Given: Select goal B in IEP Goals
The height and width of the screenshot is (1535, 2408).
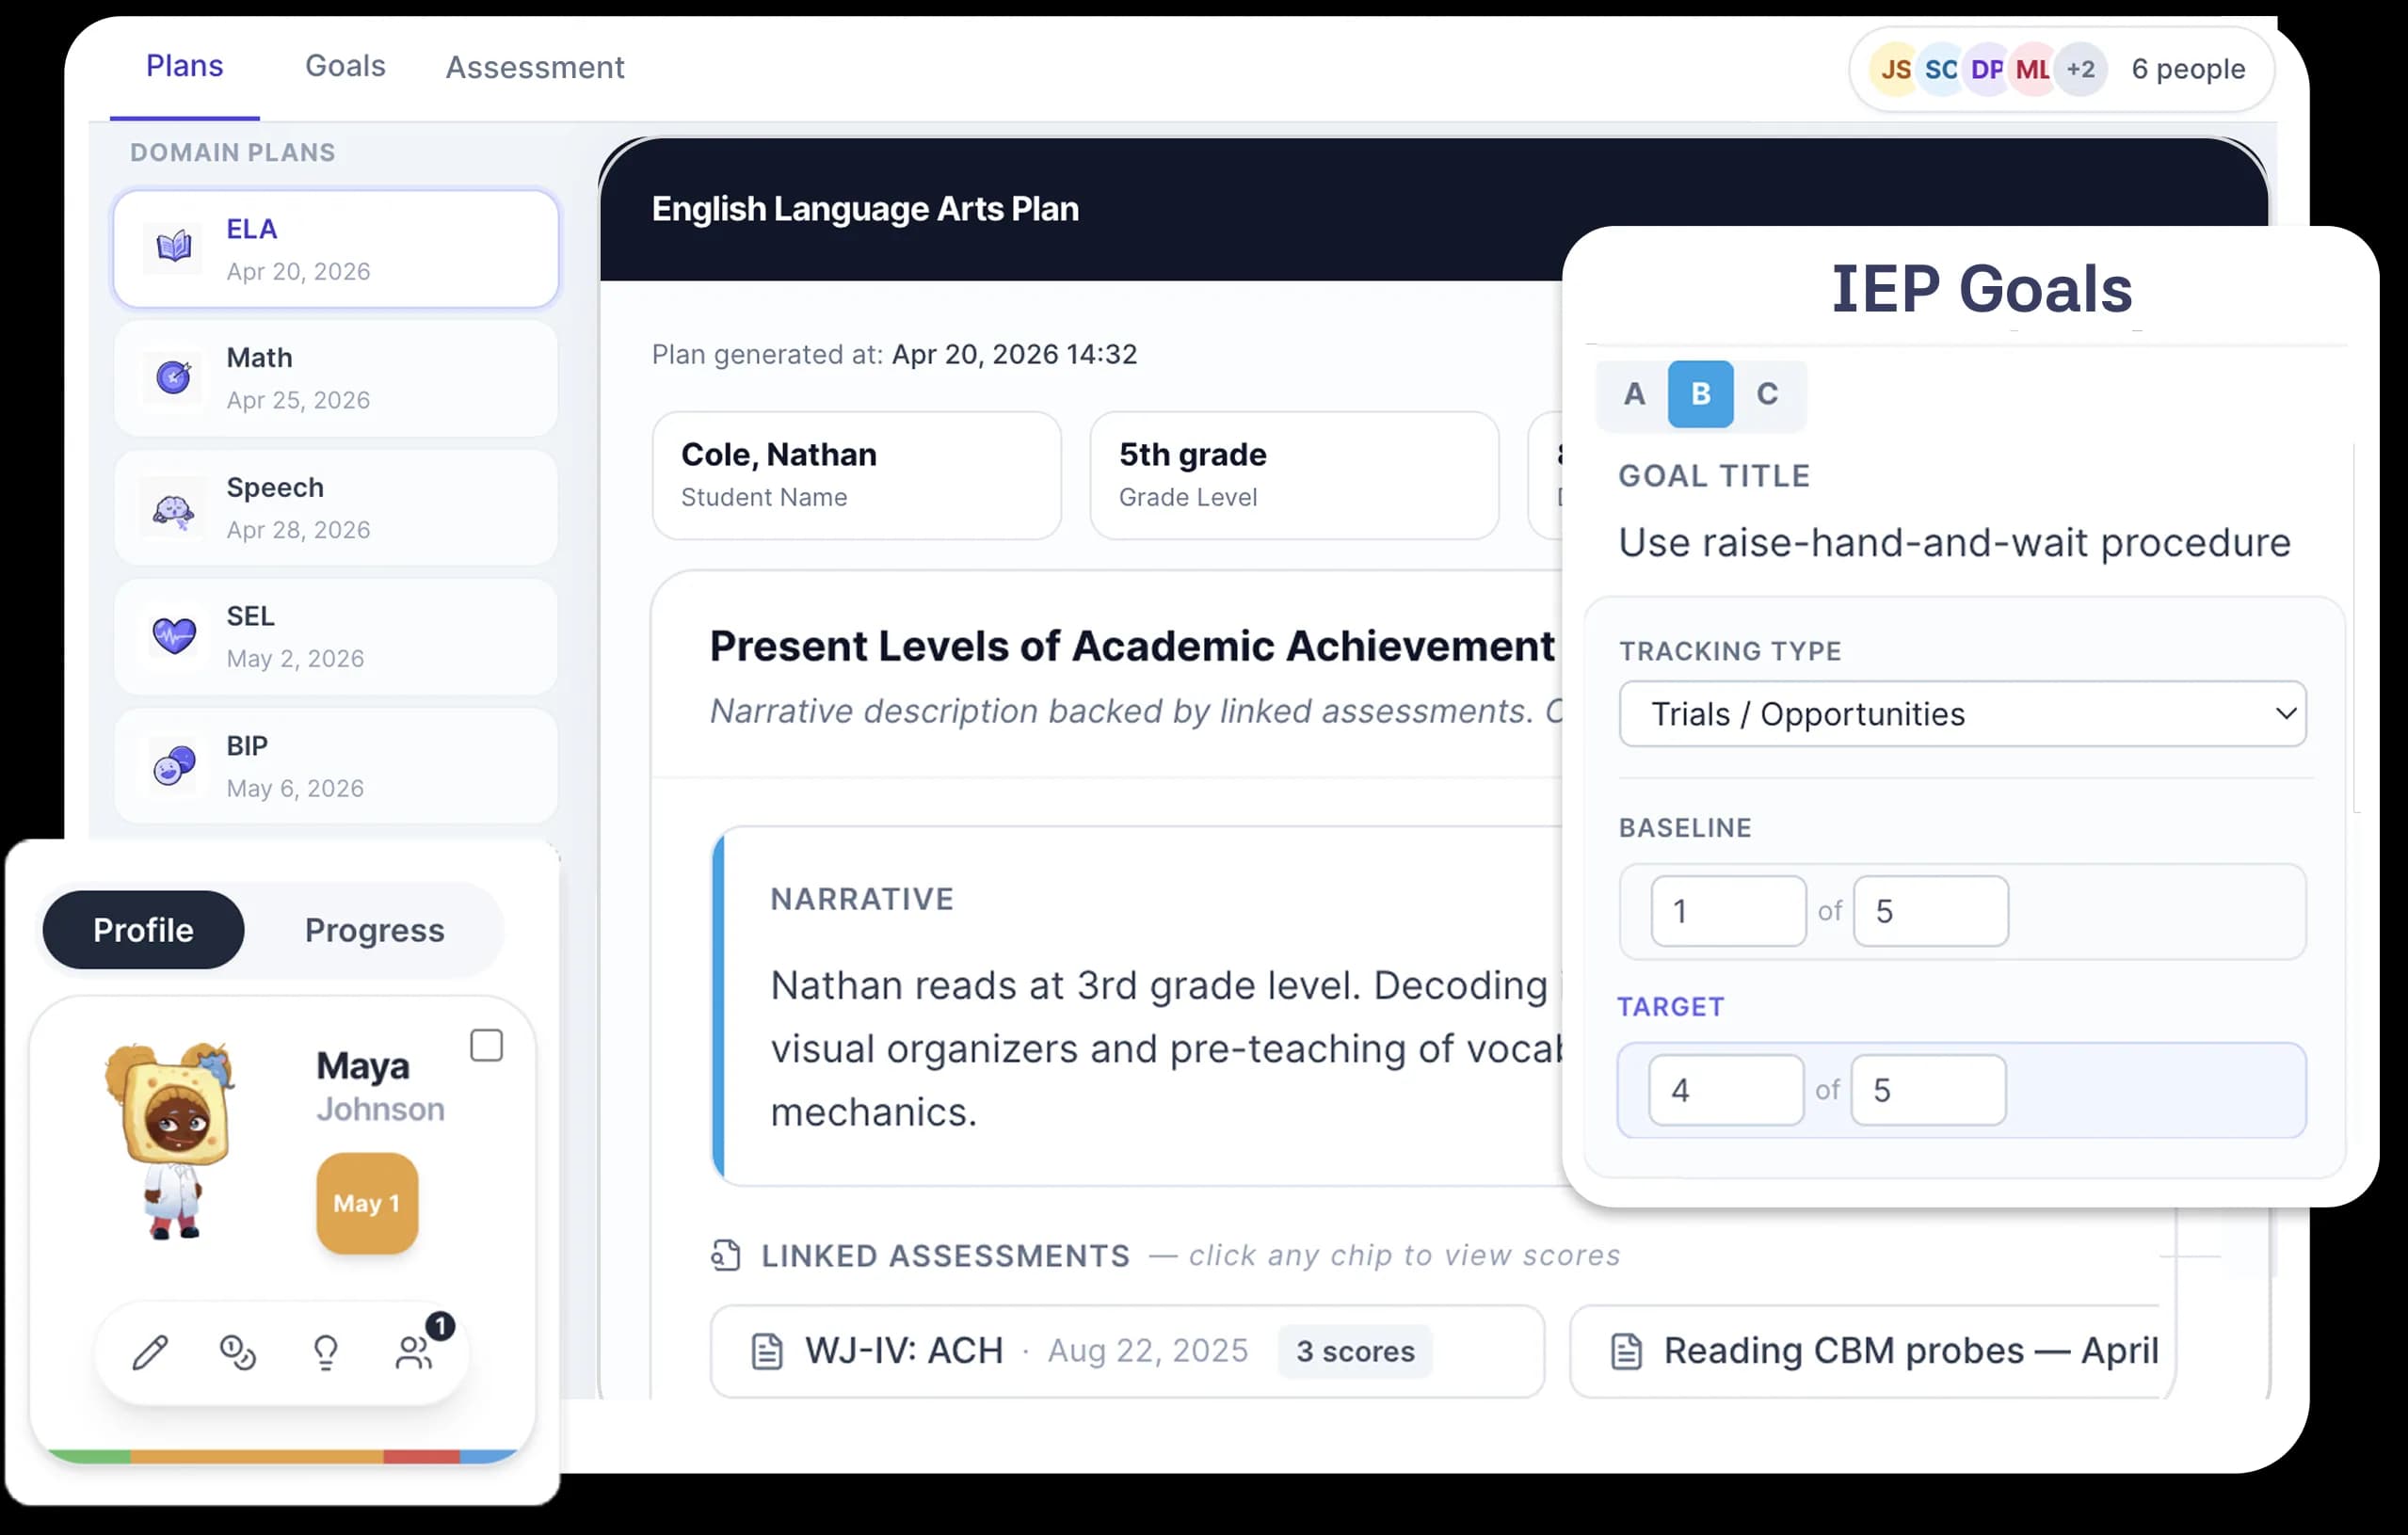Looking at the screenshot, I should click(1700, 394).
